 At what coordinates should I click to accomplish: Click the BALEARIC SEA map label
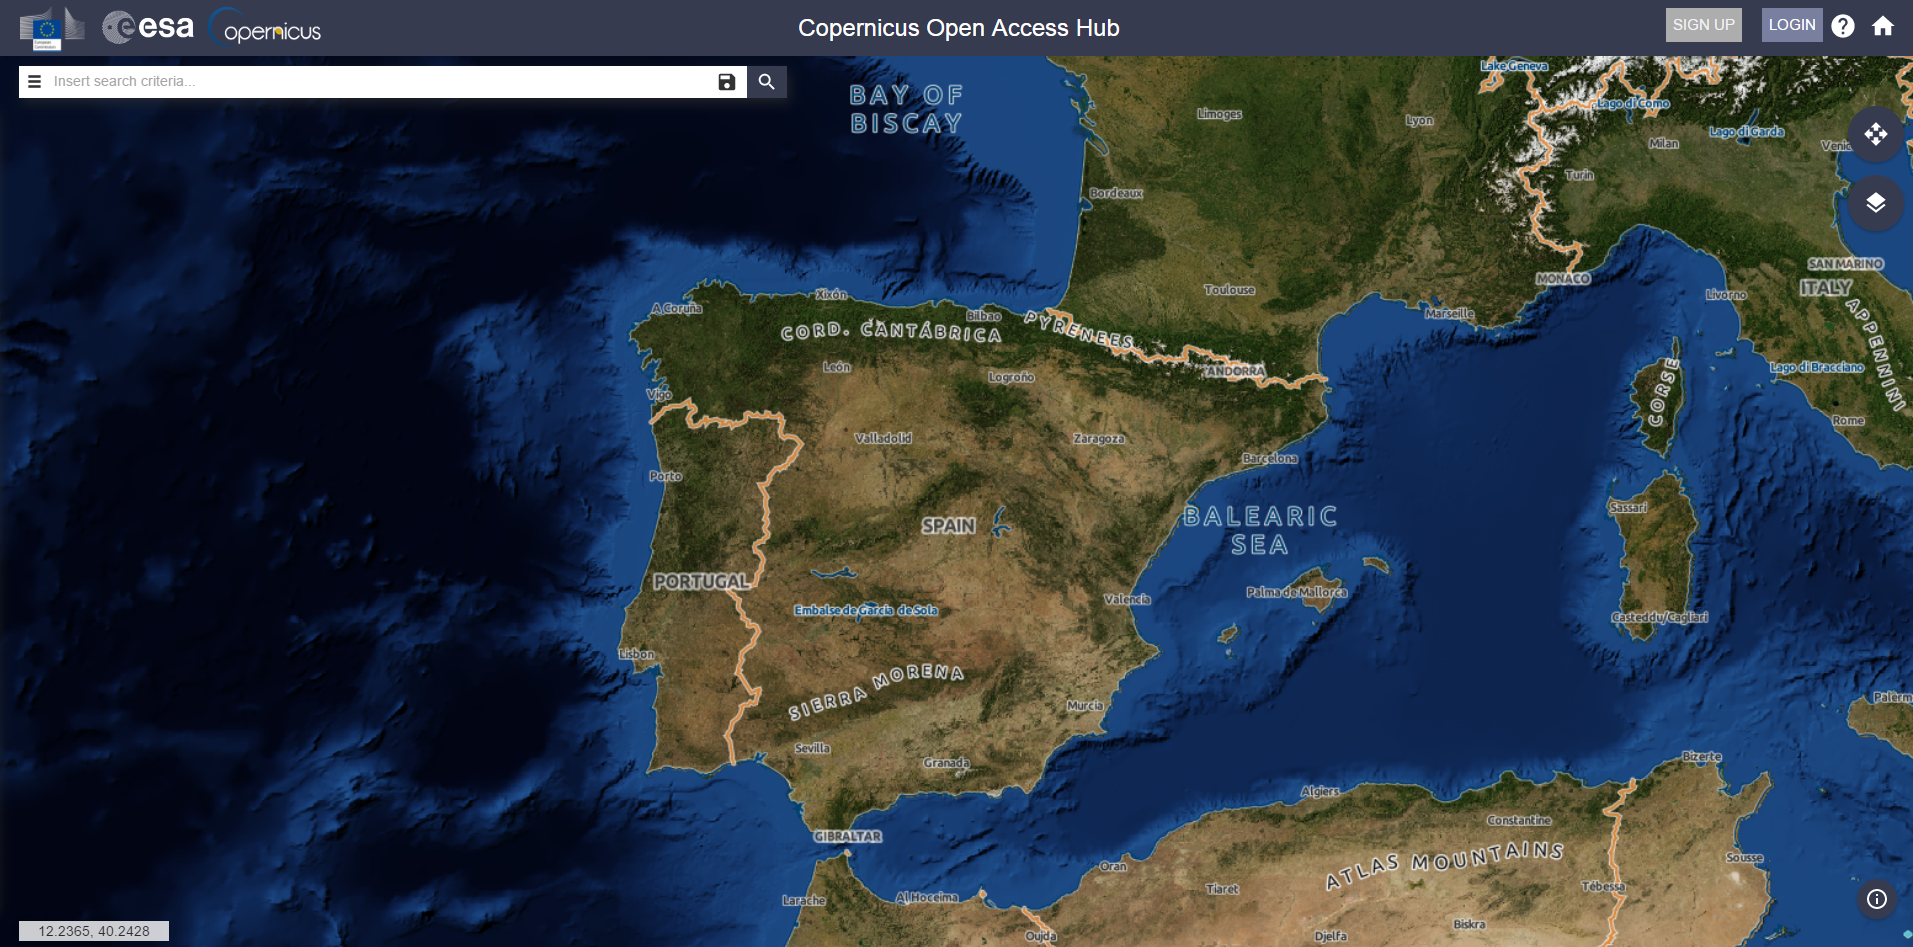click(1260, 530)
